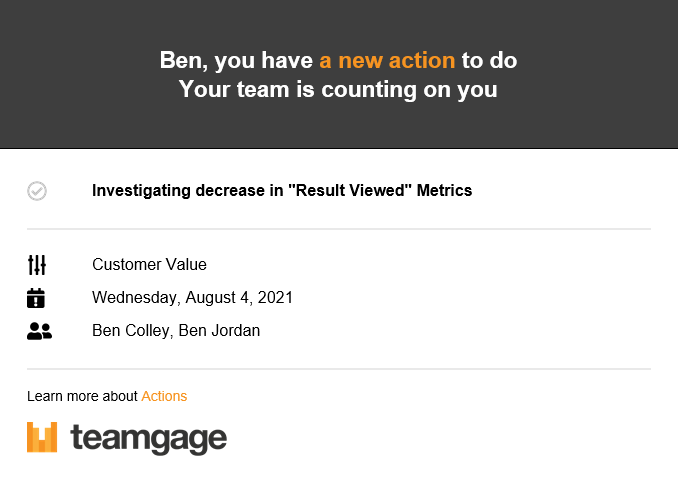Click 'Ben, you have' greeting text
Screen dimensions: 678x487
(236, 60)
